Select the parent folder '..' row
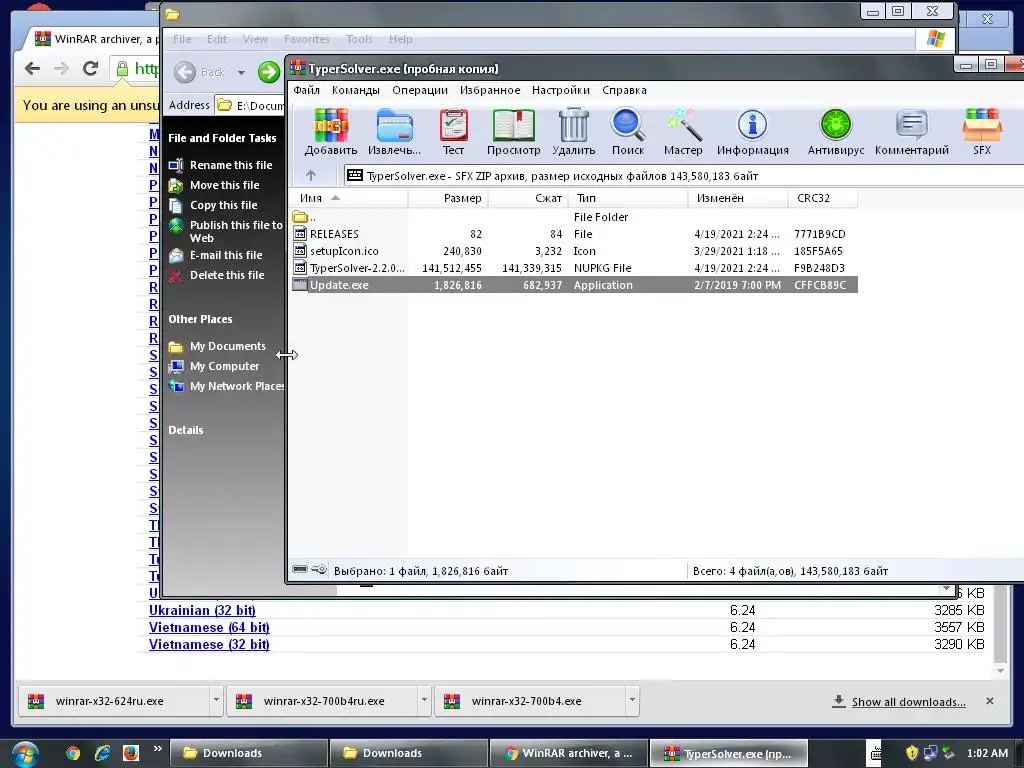The image size is (1024, 768). pos(574,217)
